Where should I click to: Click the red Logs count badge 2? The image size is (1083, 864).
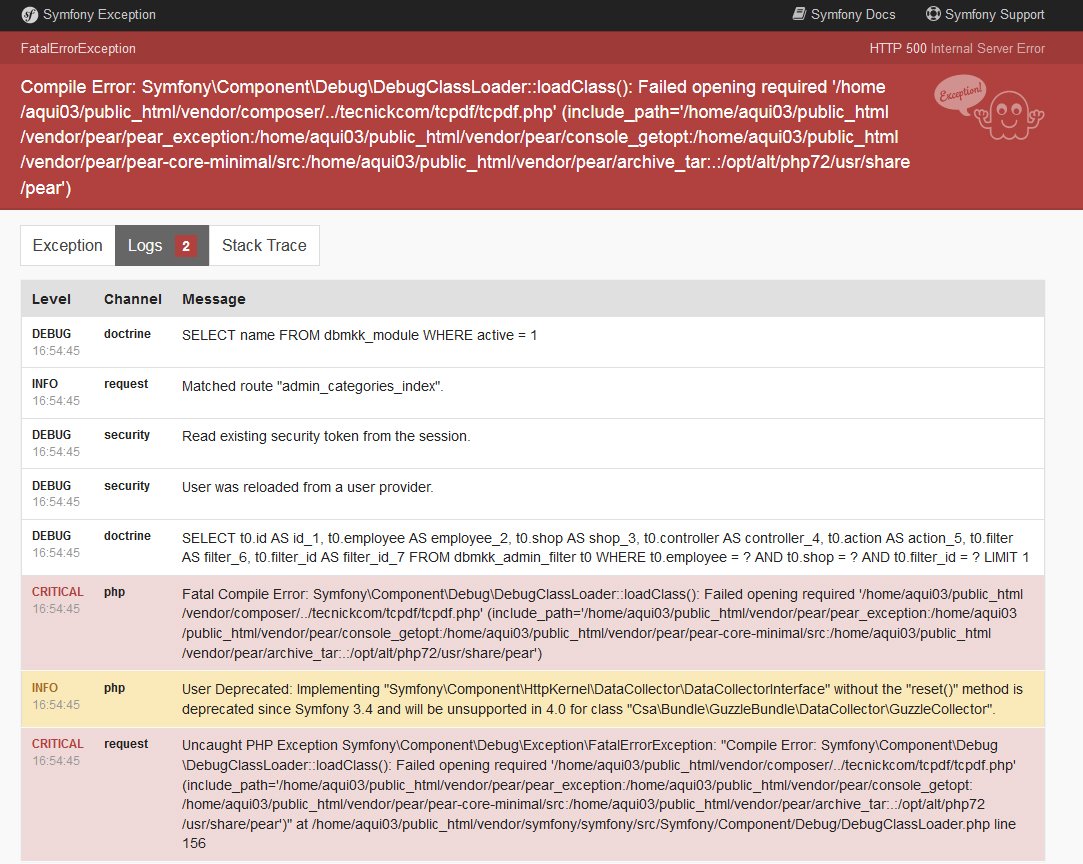tap(186, 246)
